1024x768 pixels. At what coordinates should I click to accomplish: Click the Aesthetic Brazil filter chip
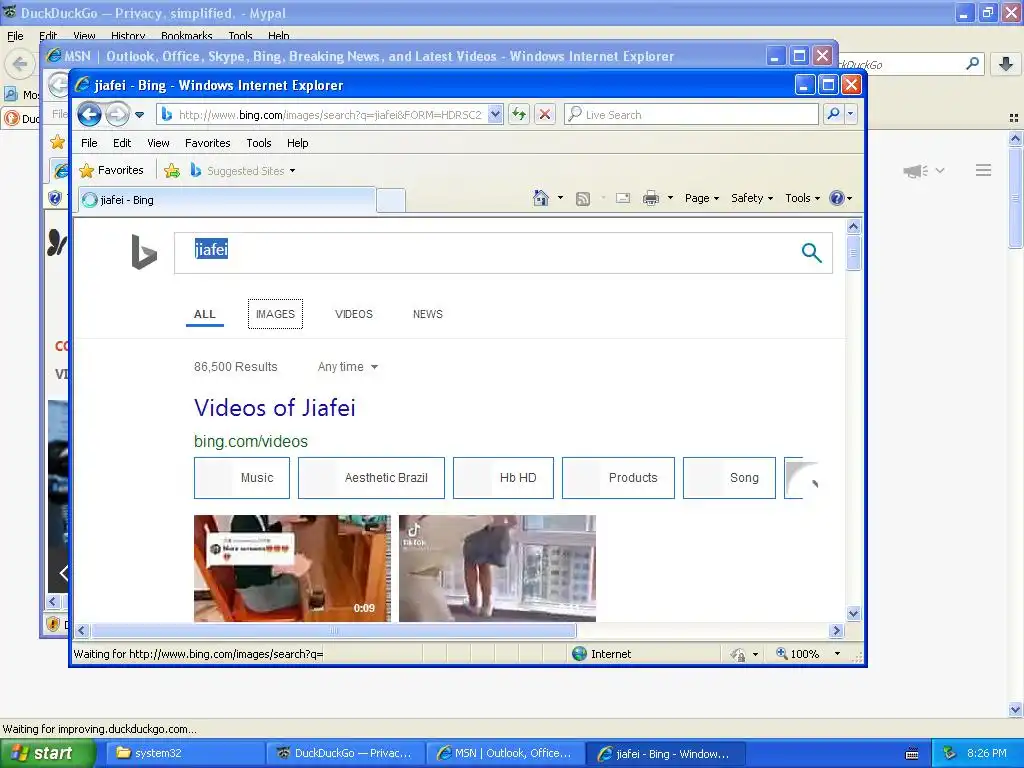pyautogui.click(x=371, y=478)
